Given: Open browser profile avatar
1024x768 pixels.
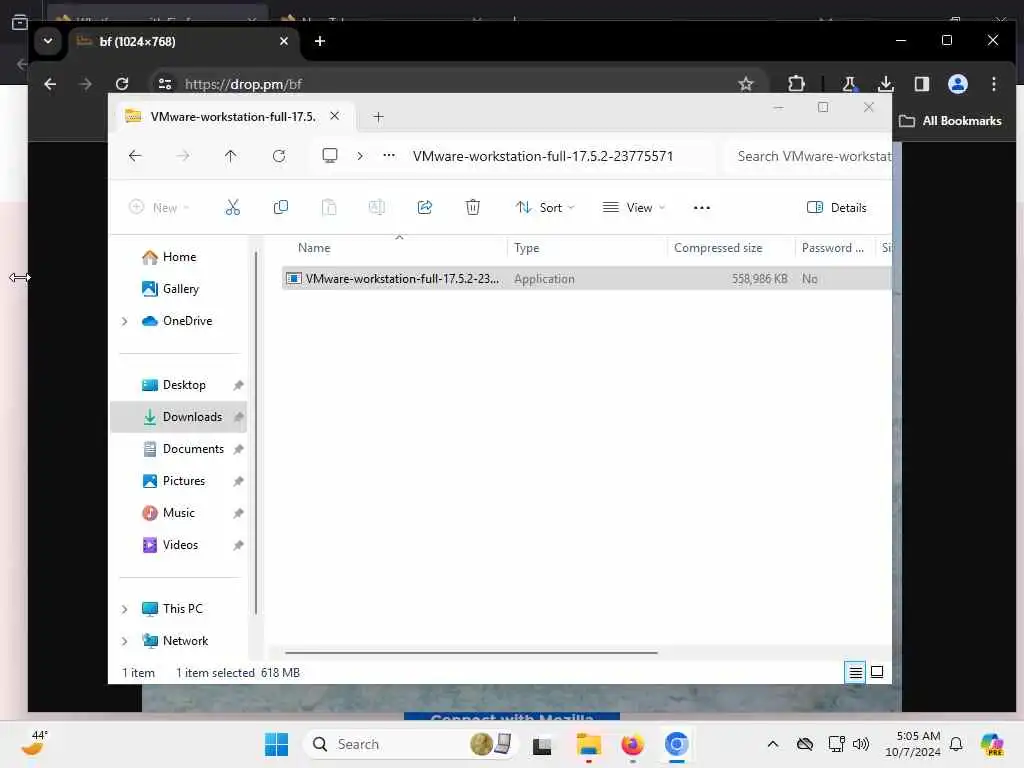Looking at the screenshot, I should (957, 84).
